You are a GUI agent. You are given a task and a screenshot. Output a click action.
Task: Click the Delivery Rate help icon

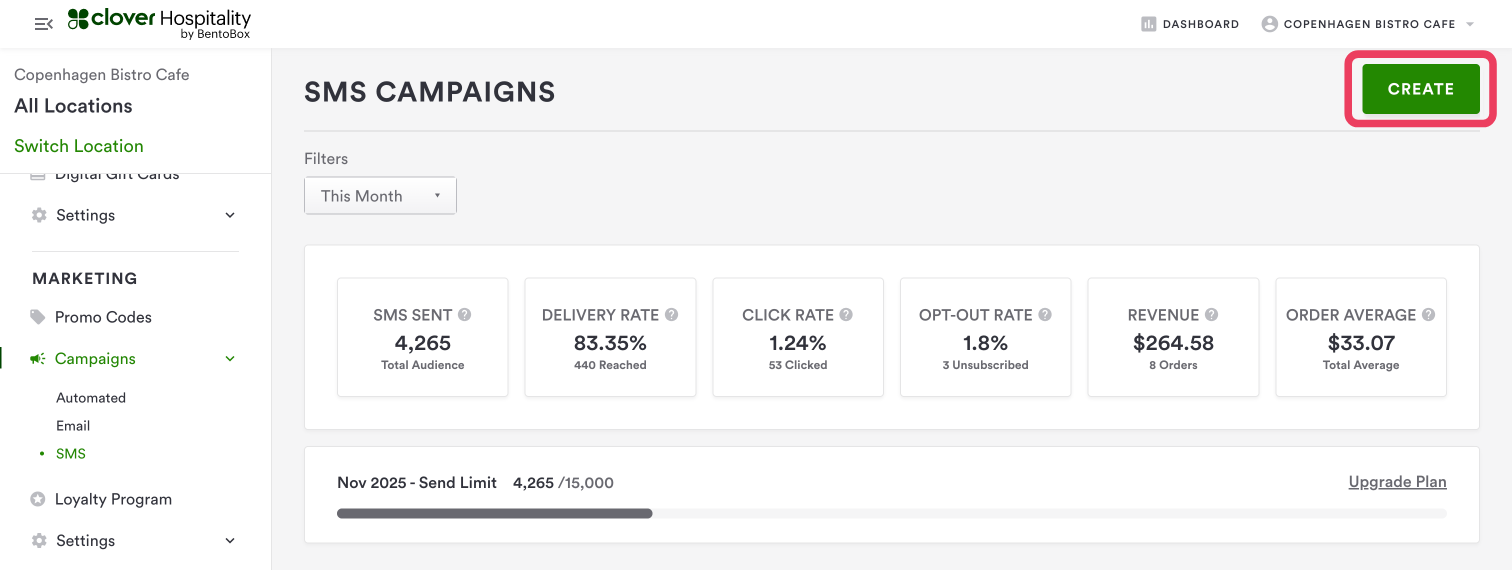tap(672, 315)
